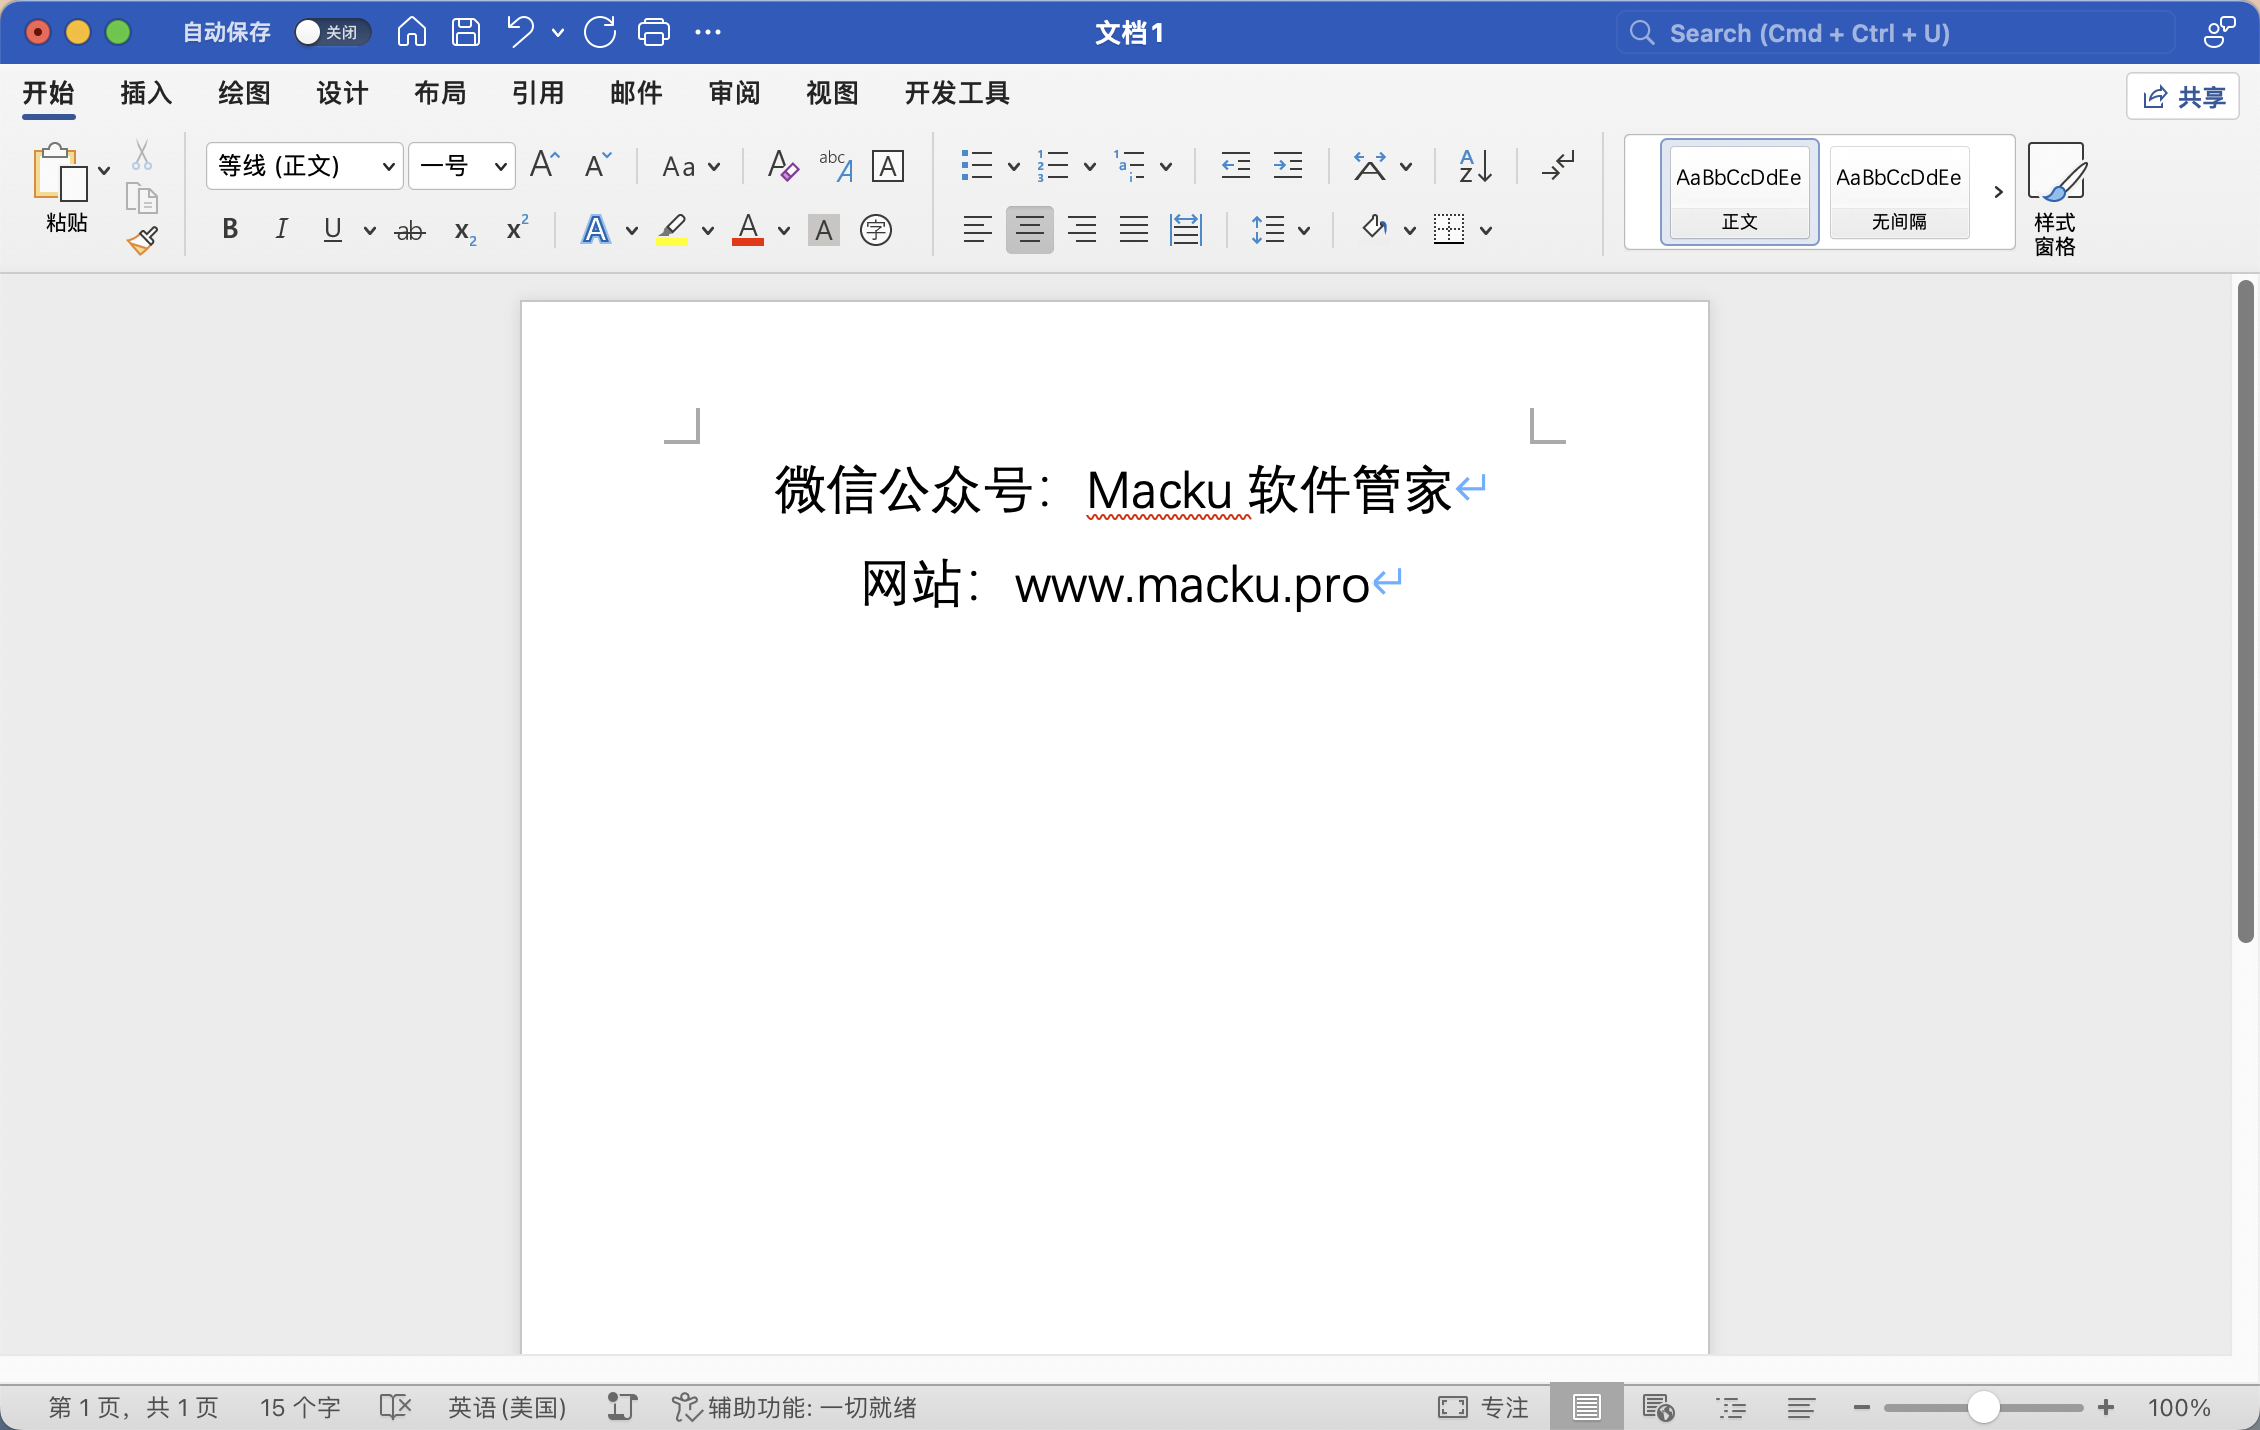Click the Home icon in title bar
Screen dimensions: 2260x1430
[x=412, y=33]
